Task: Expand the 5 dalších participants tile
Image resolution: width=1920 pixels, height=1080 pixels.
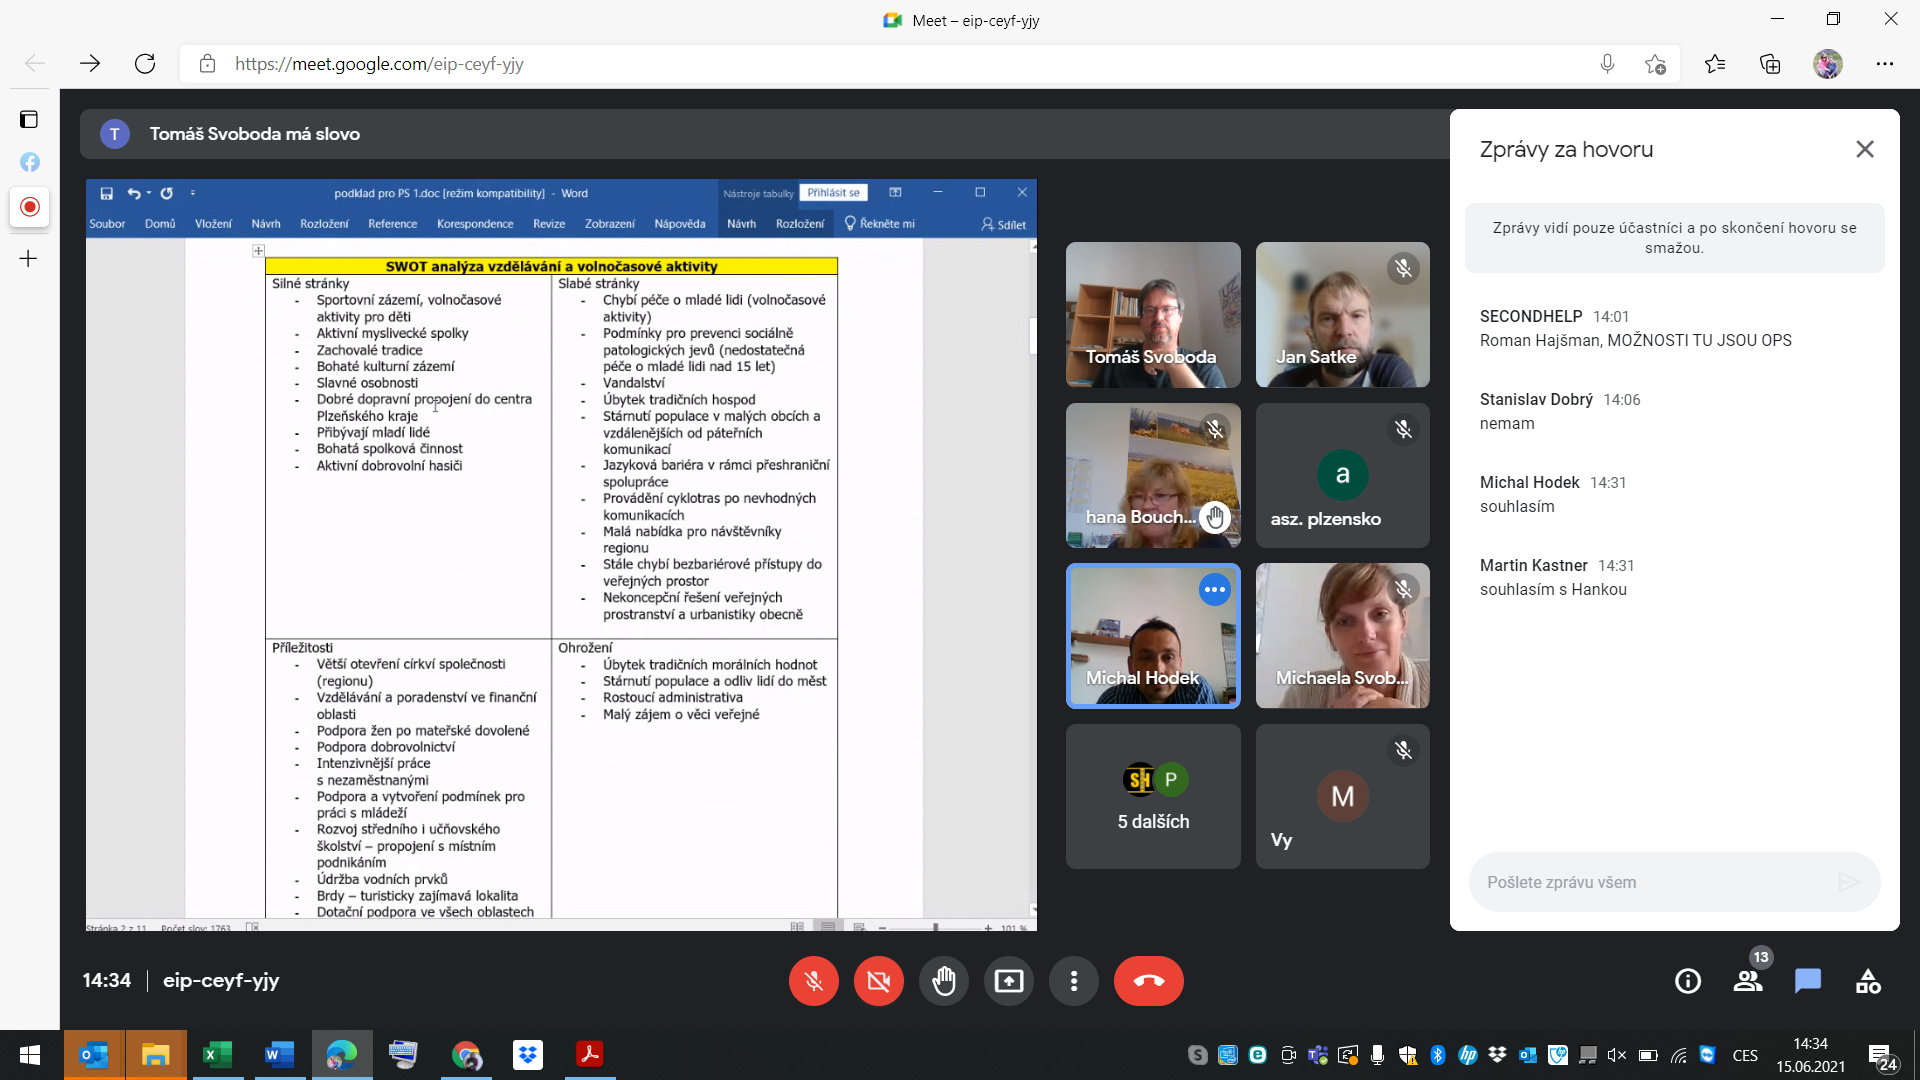Action: click(1153, 797)
